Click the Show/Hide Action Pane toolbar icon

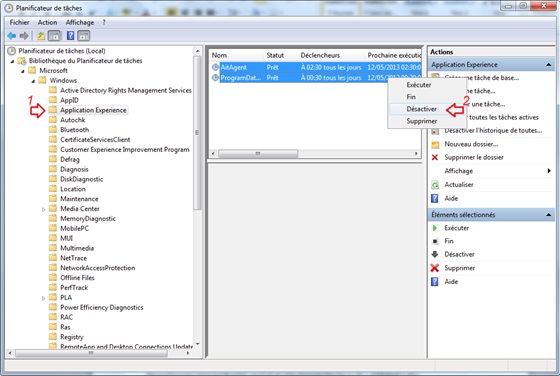[84, 35]
